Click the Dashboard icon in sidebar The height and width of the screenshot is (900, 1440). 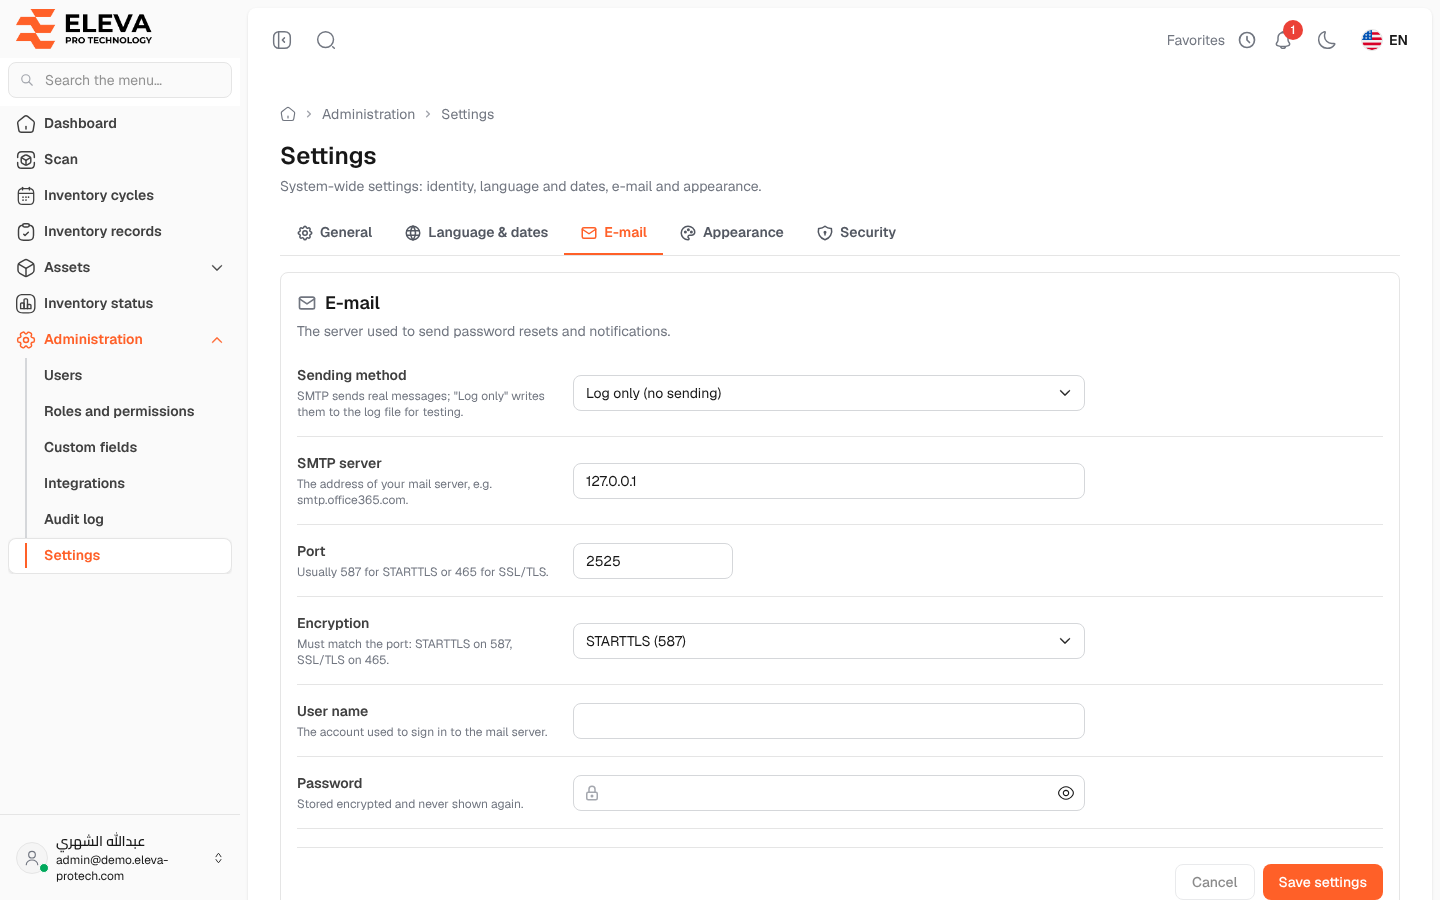26,123
